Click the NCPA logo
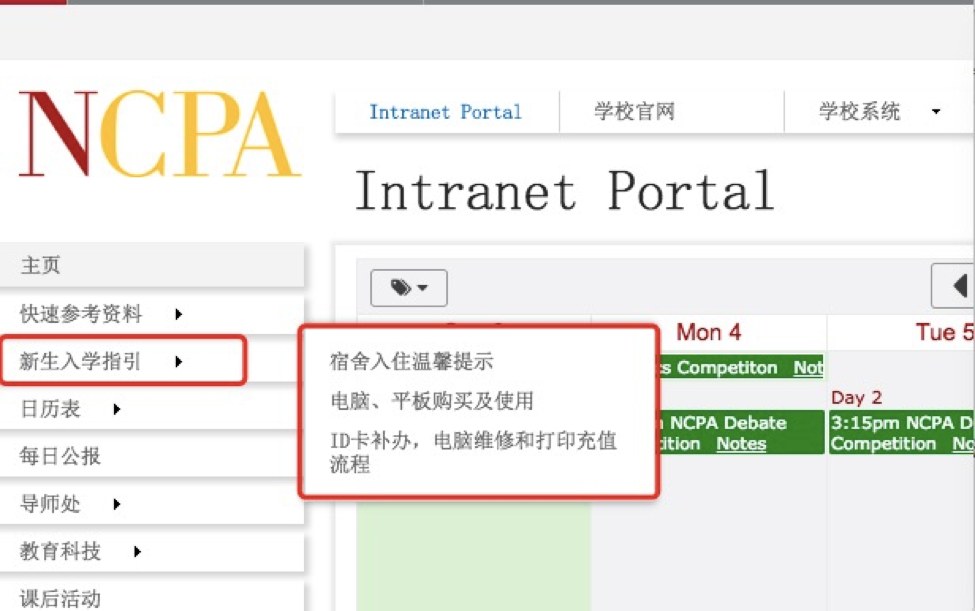Image resolution: width=975 pixels, height=611 pixels. [x=159, y=134]
